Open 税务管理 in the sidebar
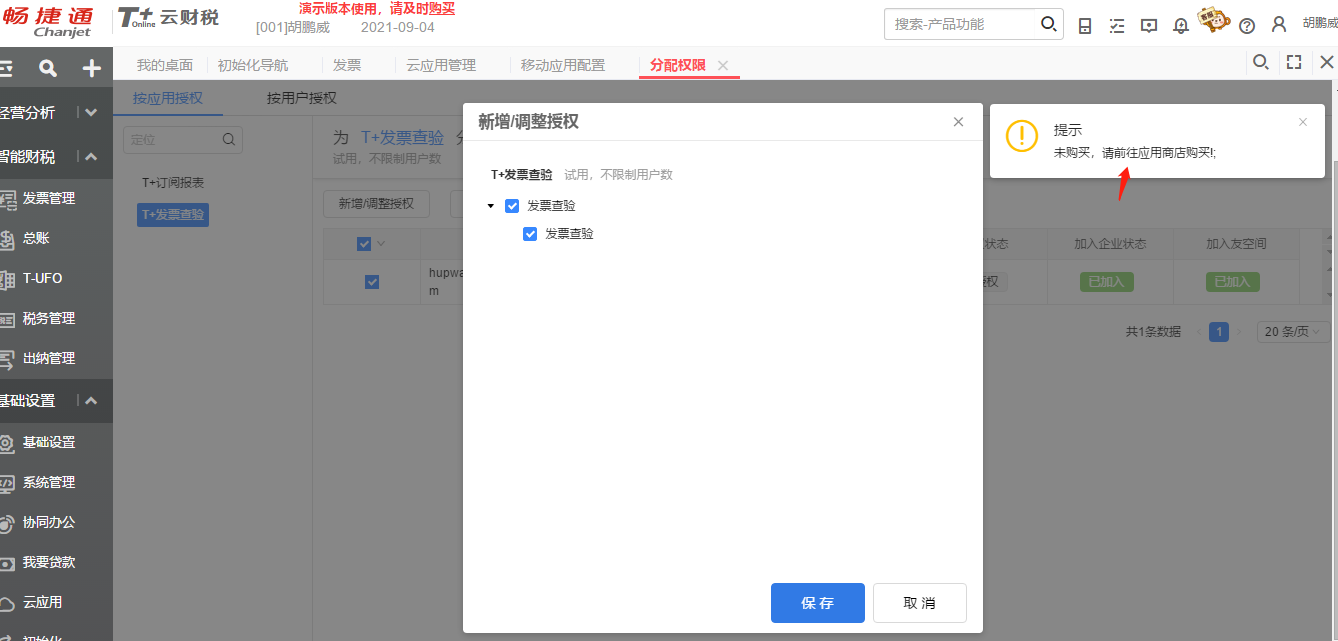Screen dimensions: 1338x641 (x=49, y=318)
